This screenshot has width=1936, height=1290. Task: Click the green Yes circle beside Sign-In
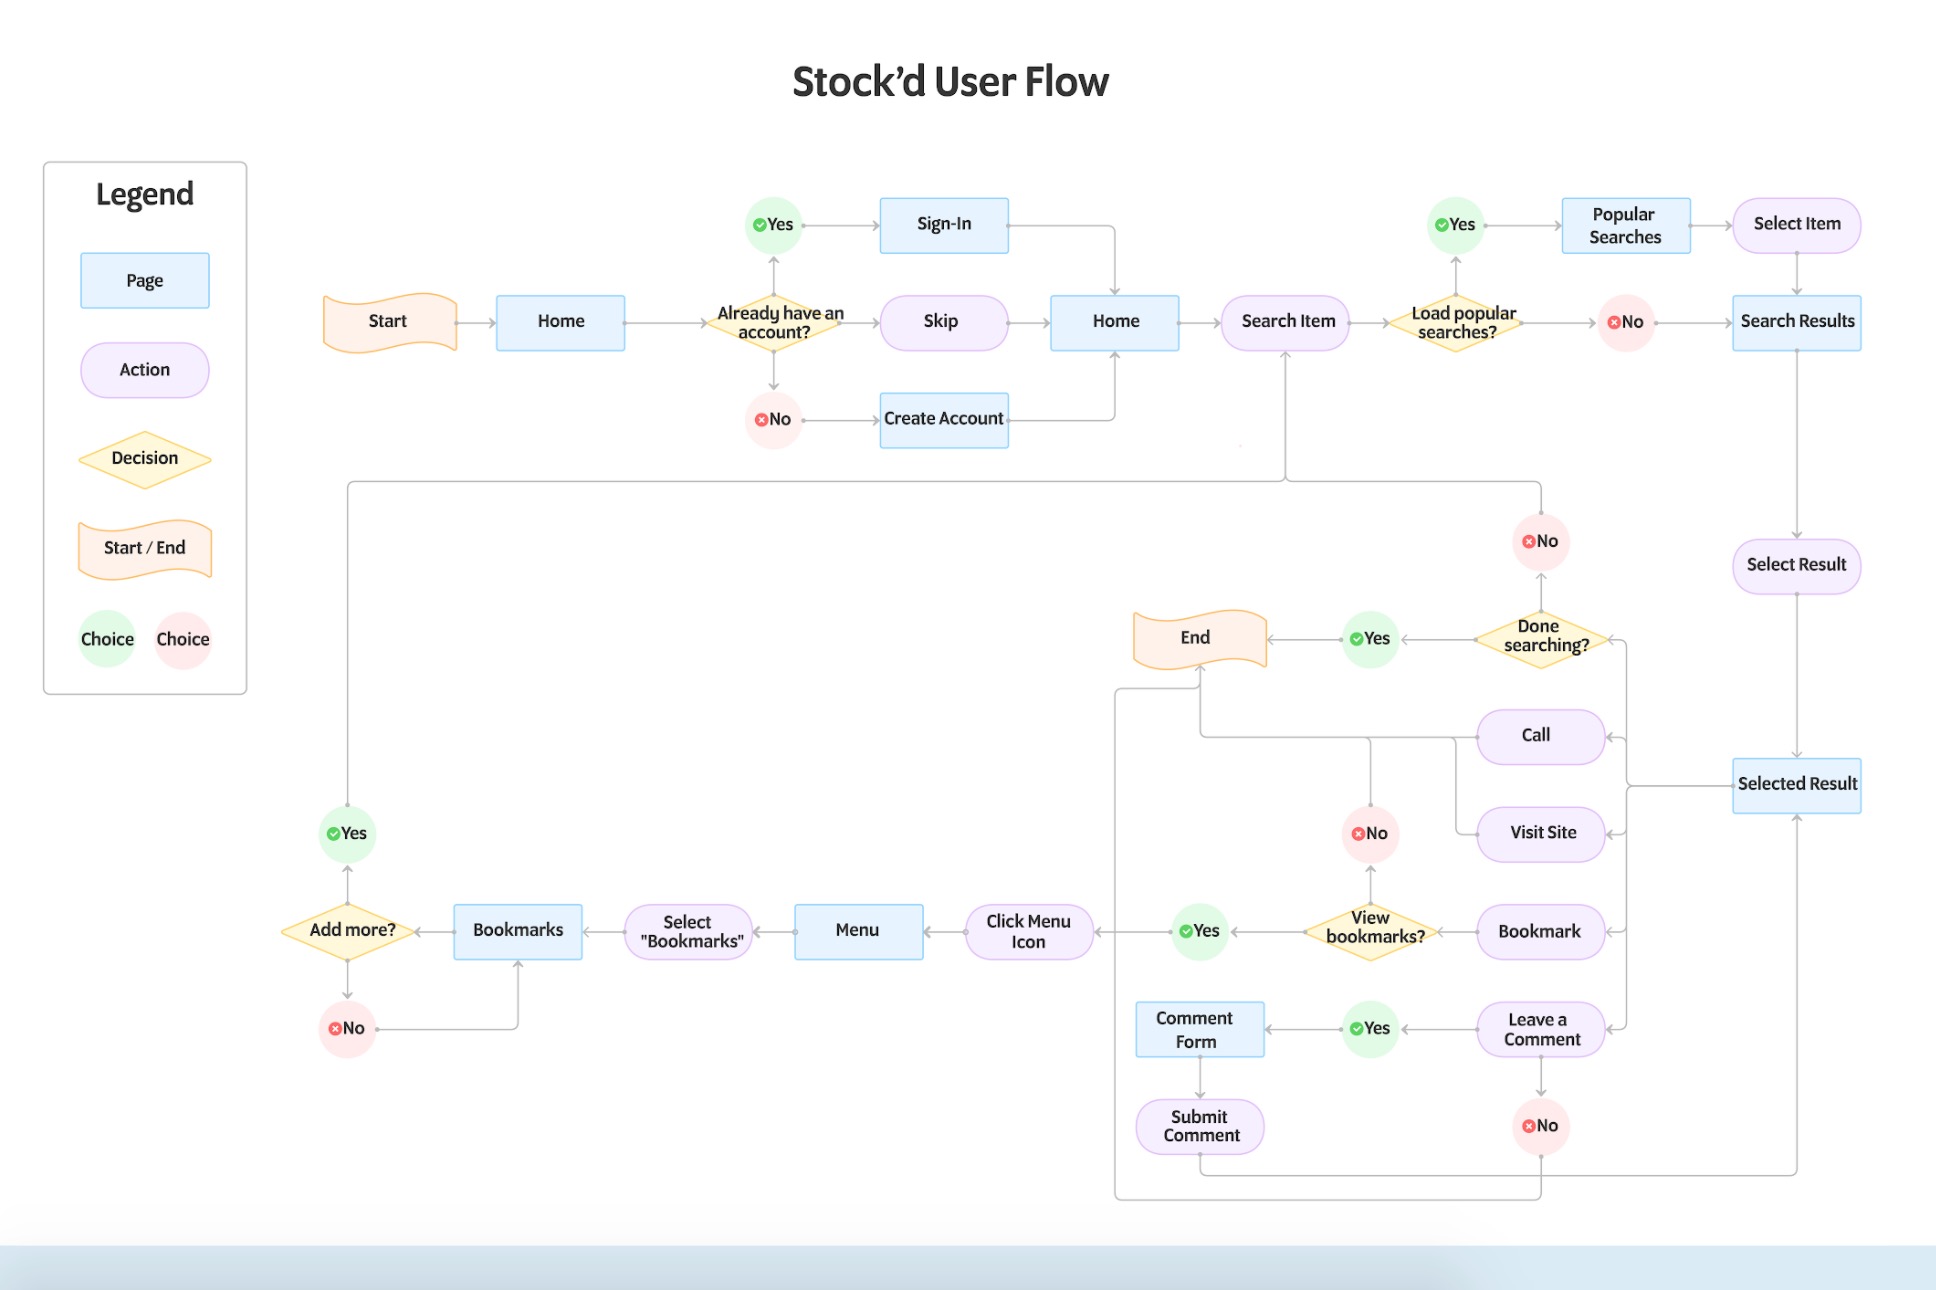tap(773, 225)
